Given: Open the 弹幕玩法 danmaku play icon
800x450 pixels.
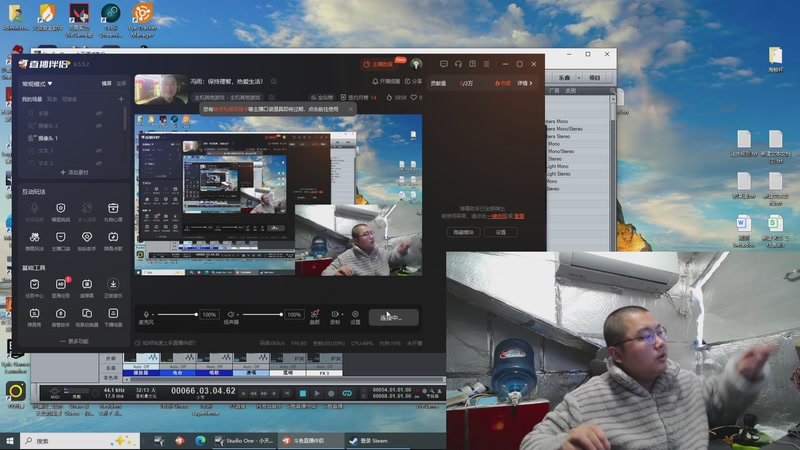Looking at the screenshot, I should (34, 237).
